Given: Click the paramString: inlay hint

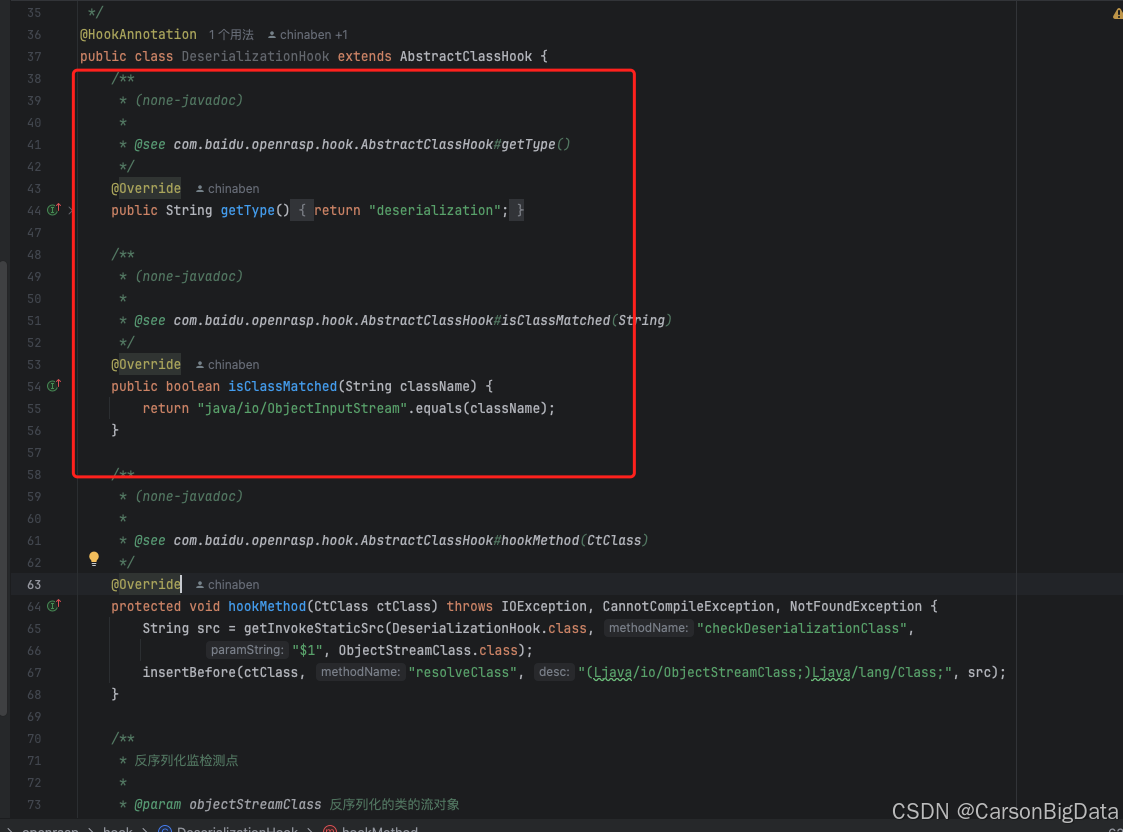Looking at the screenshot, I should pyautogui.click(x=247, y=650).
